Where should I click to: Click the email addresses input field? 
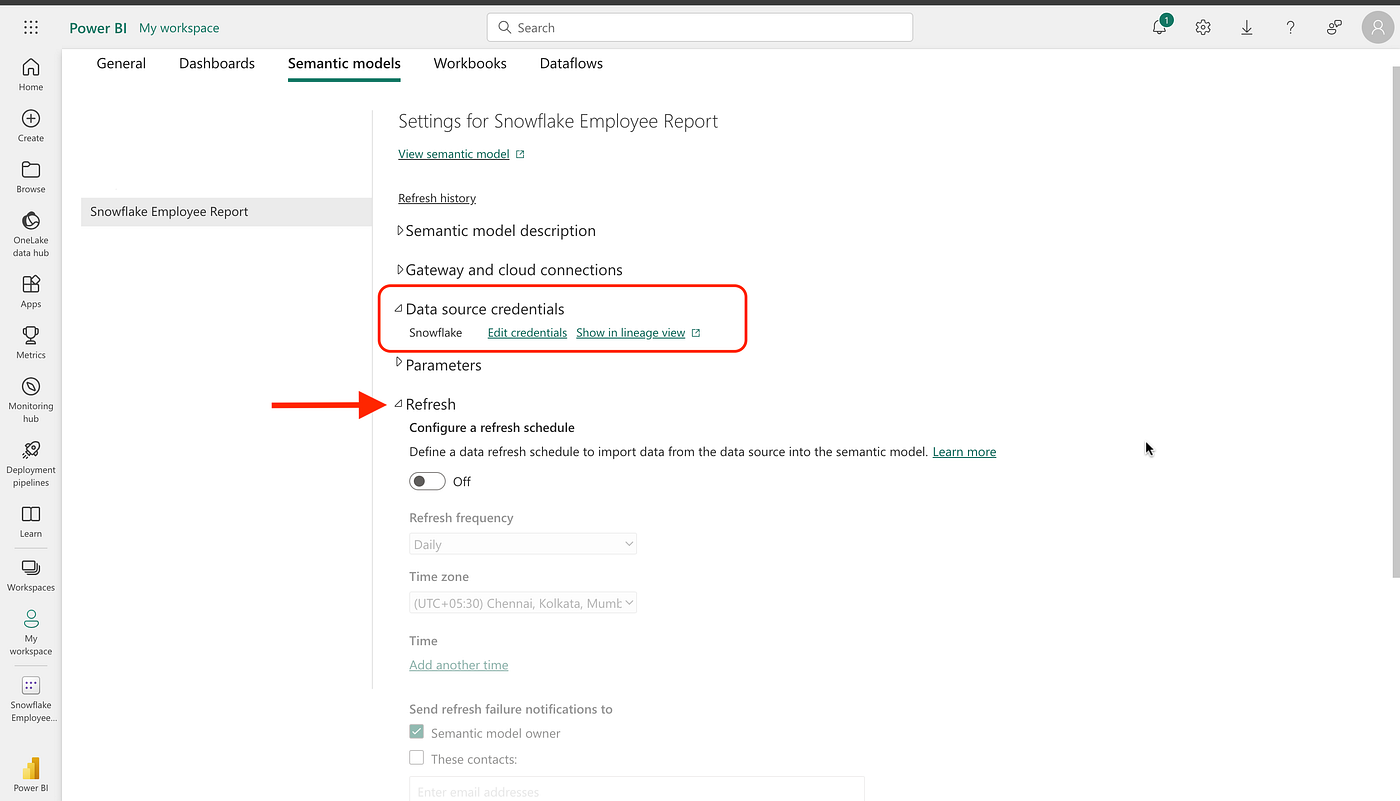[637, 789]
